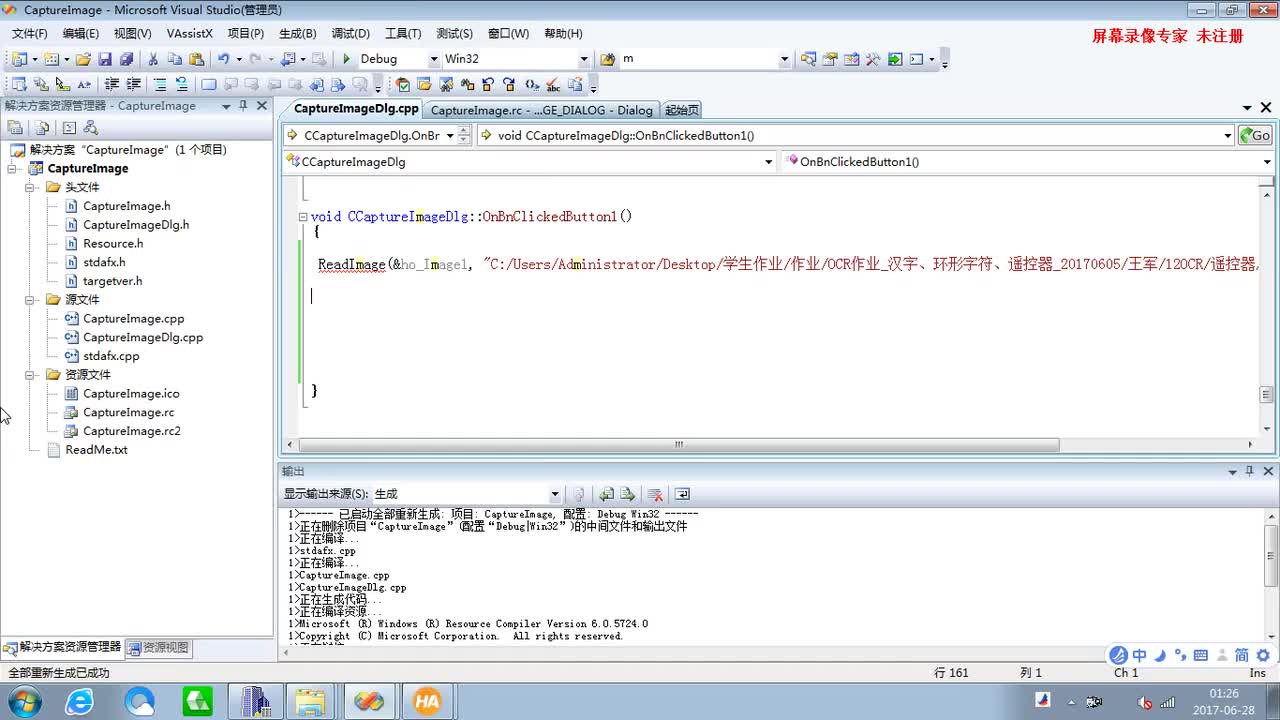1280x720 pixels.
Task: Click the Add New Item toolbar icon
Action: (x=50, y=59)
